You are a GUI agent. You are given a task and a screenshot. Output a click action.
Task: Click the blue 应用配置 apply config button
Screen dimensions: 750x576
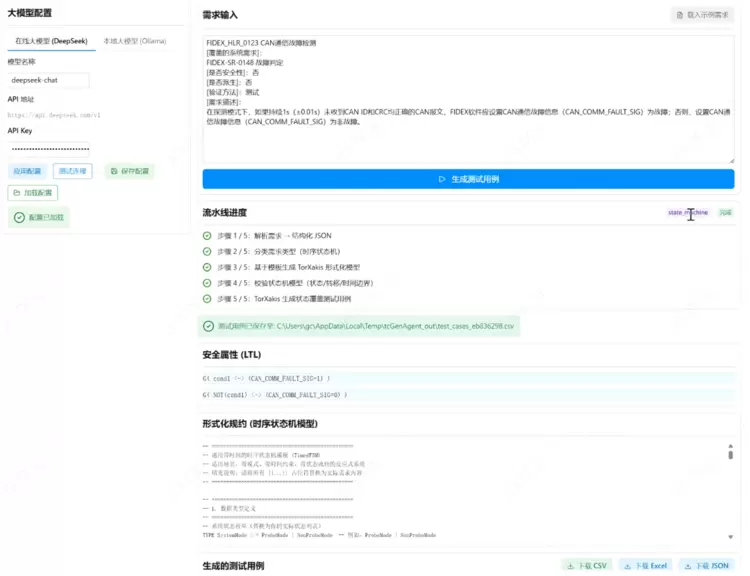point(27,171)
